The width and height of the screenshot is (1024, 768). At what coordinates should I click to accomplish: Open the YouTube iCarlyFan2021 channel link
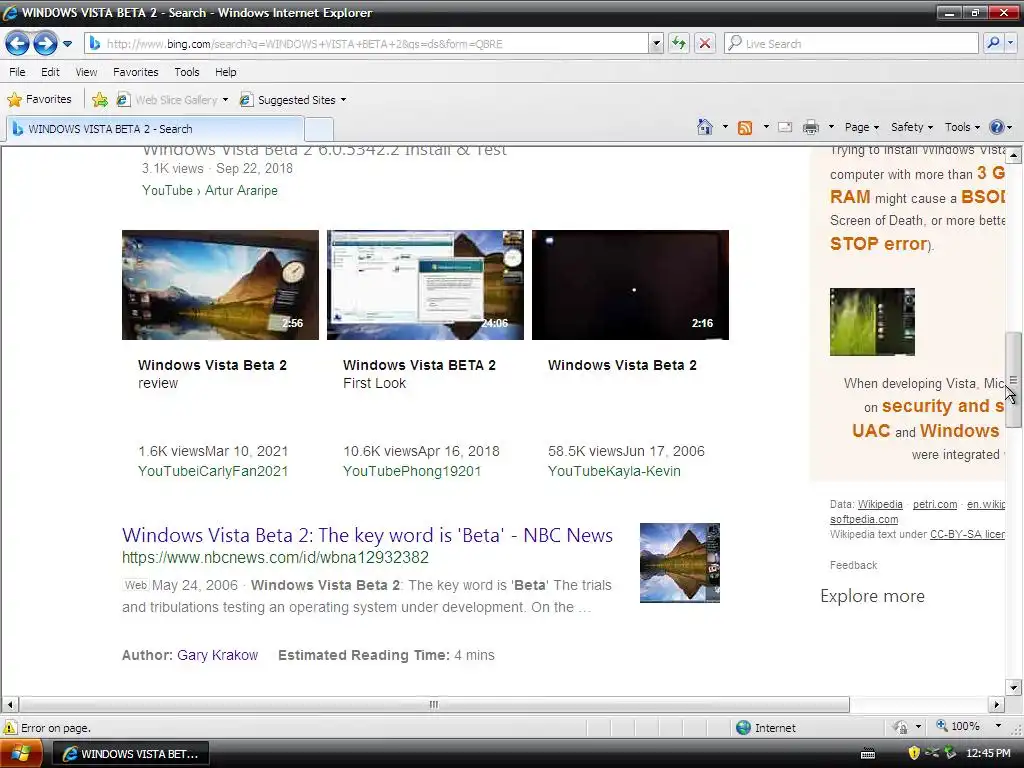[x=213, y=471]
